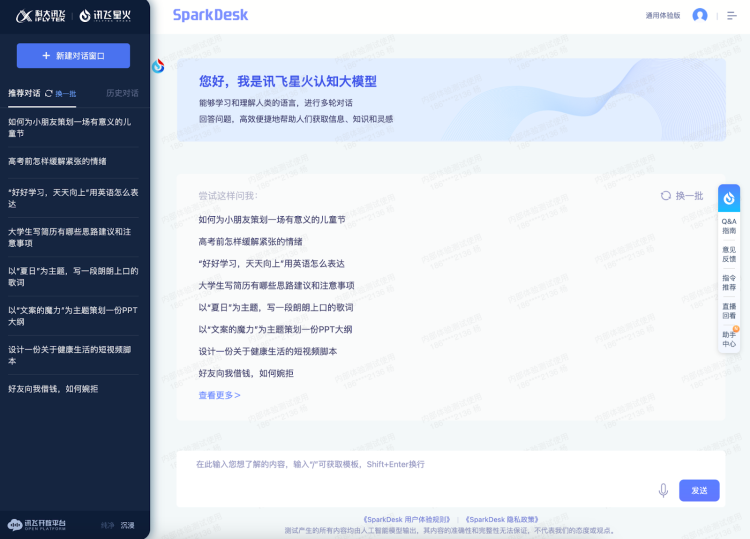The image size is (750, 539).
Task: Click 通用体验版 label in header
Action: pos(662,15)
